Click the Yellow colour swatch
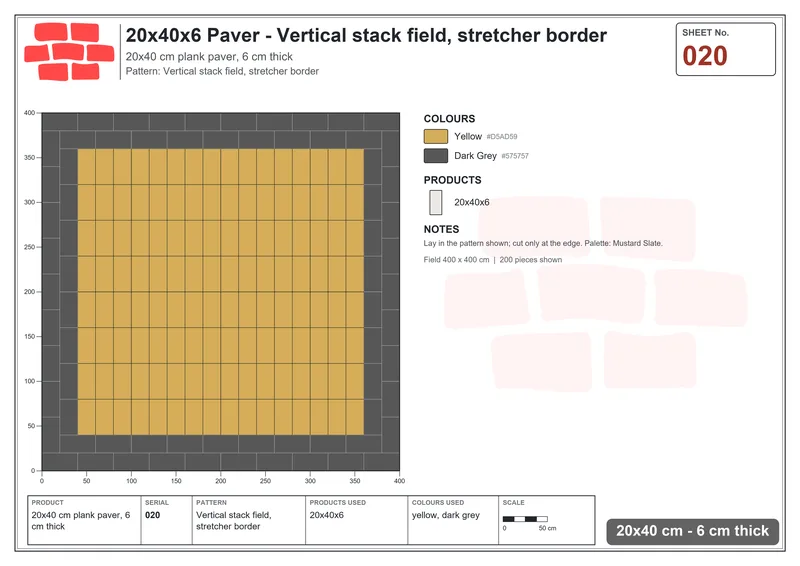800x566 pixels. click(436, 136)
